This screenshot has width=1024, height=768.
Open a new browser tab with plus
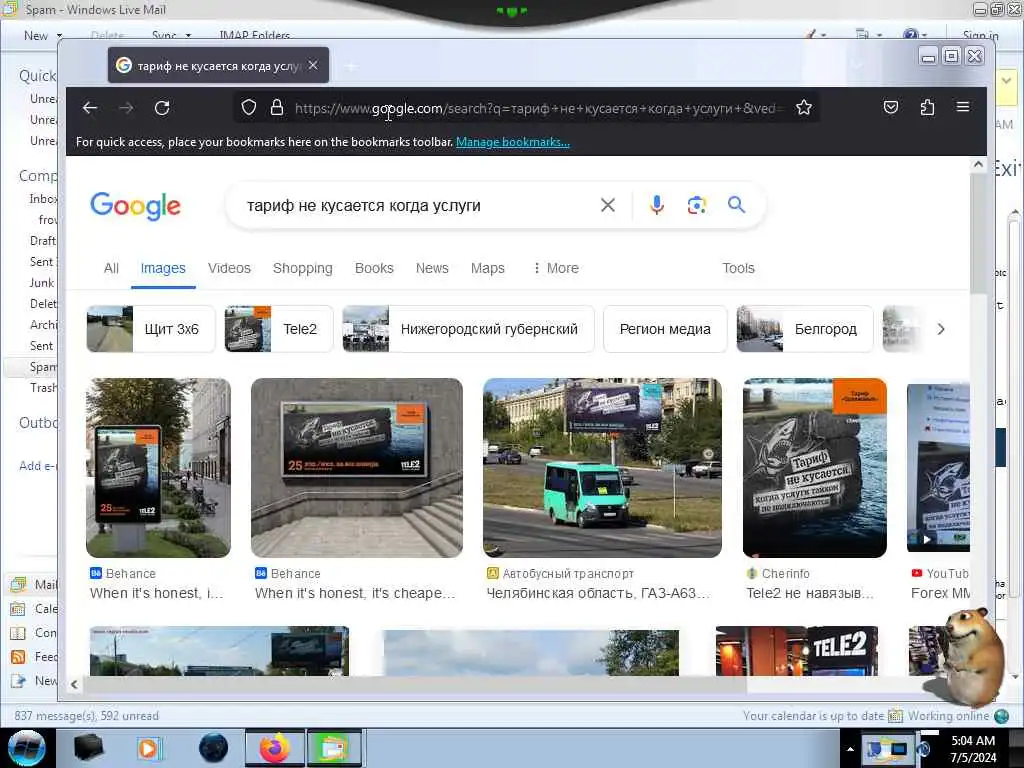click(x=351, y=66)
